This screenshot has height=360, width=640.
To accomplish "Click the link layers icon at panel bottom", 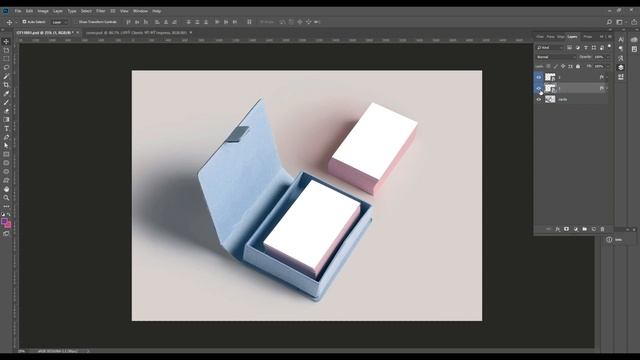I will point(548,229).
